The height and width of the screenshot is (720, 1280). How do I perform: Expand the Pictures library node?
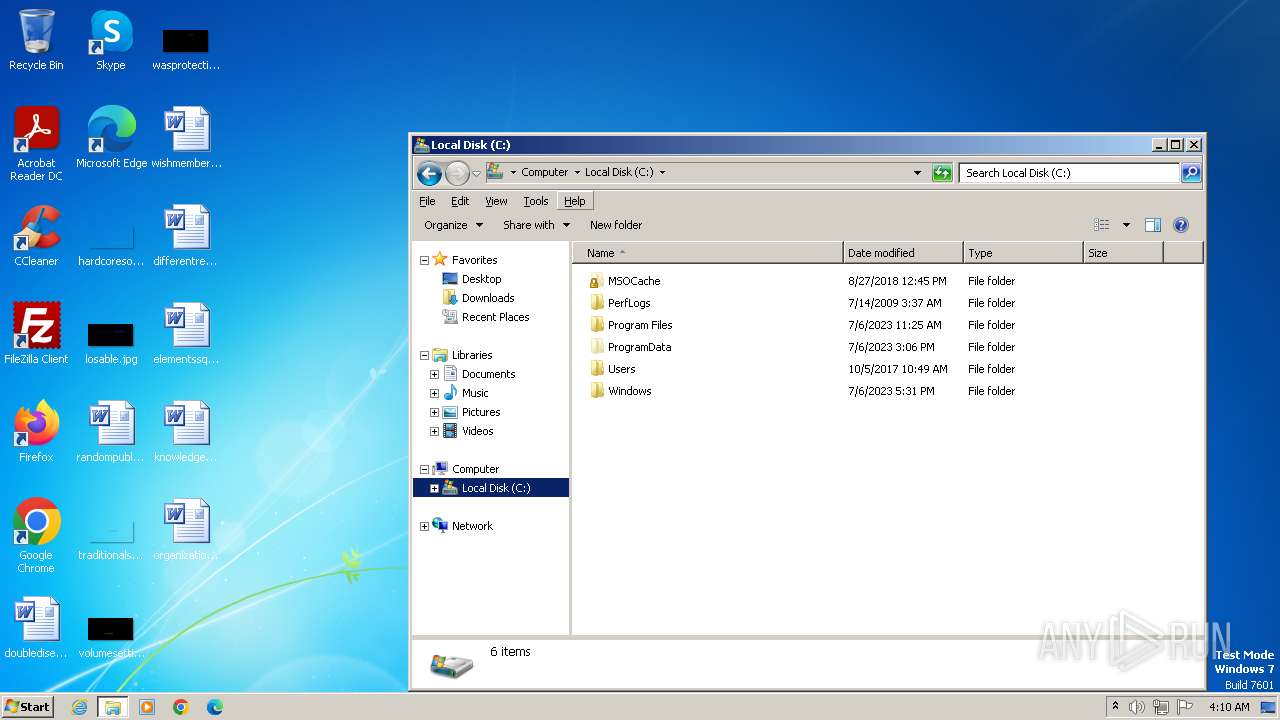coord(434,412)
